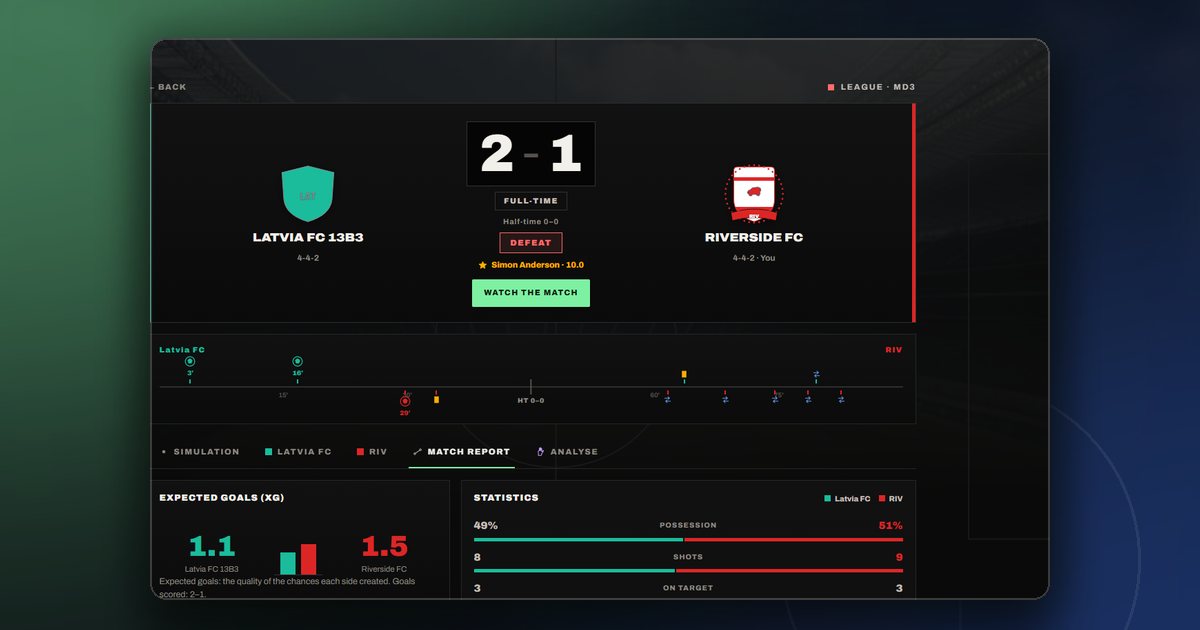The width and height of the screenshot is (1200, 630).
Task: Click the 1.5 Riverside xG value
Action: (x=385, y=547)
